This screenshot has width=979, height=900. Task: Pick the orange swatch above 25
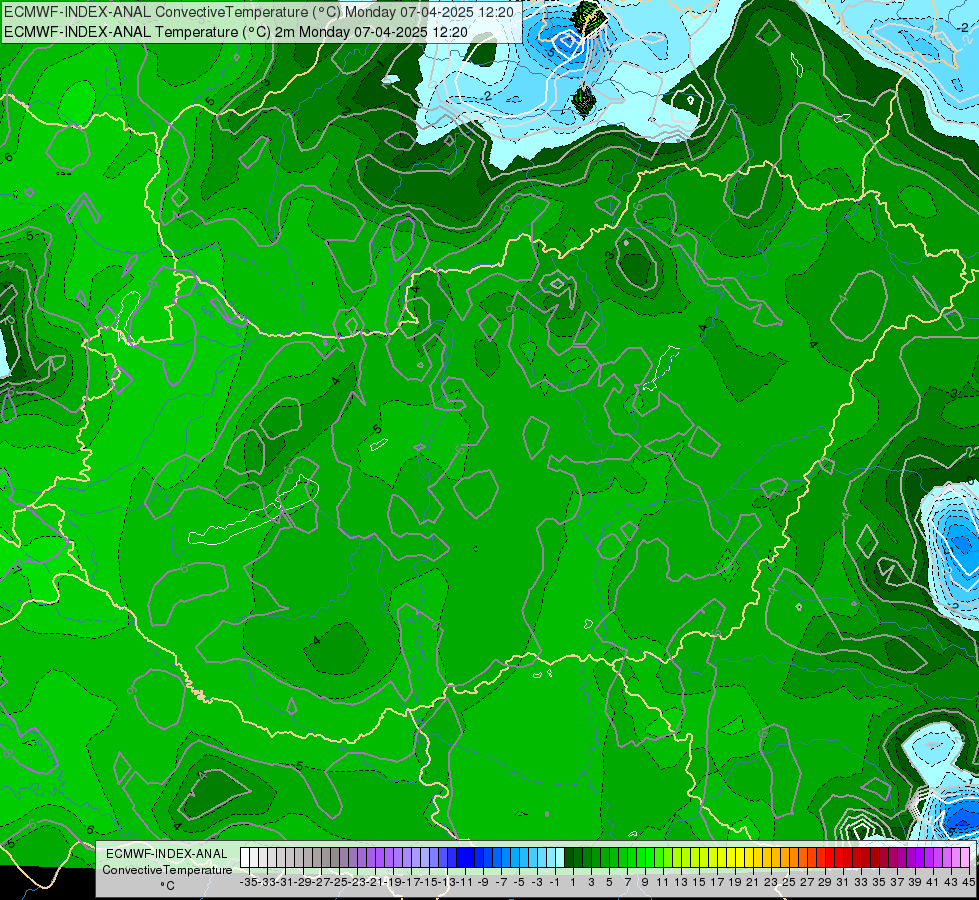[x=784, y=857]
